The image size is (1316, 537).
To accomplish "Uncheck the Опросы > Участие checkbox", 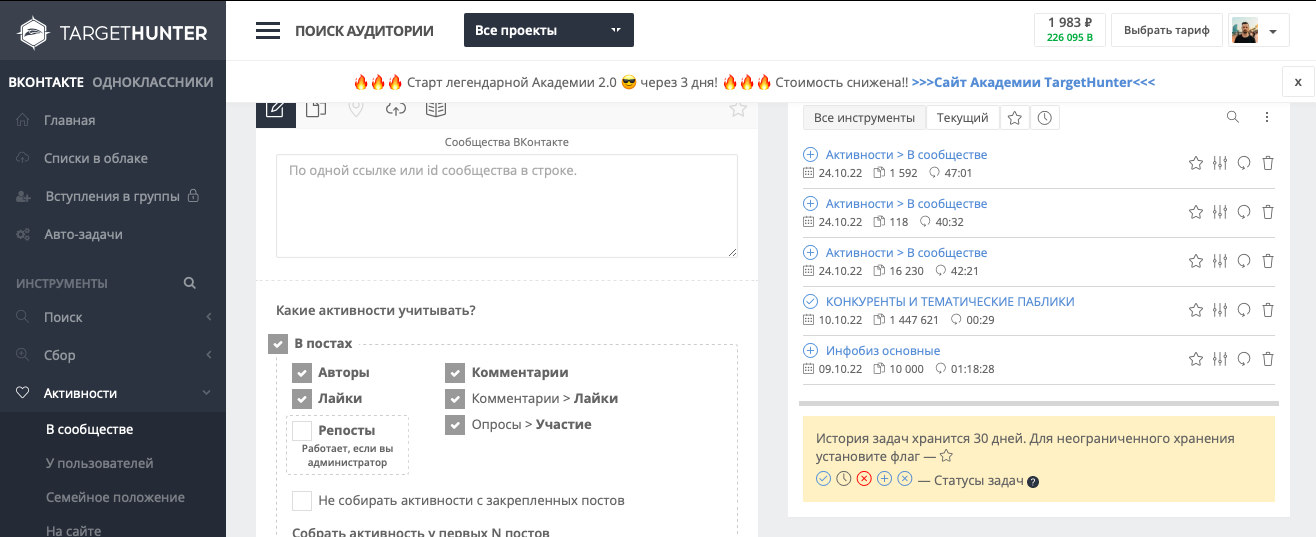I will (x=455, y=425).
